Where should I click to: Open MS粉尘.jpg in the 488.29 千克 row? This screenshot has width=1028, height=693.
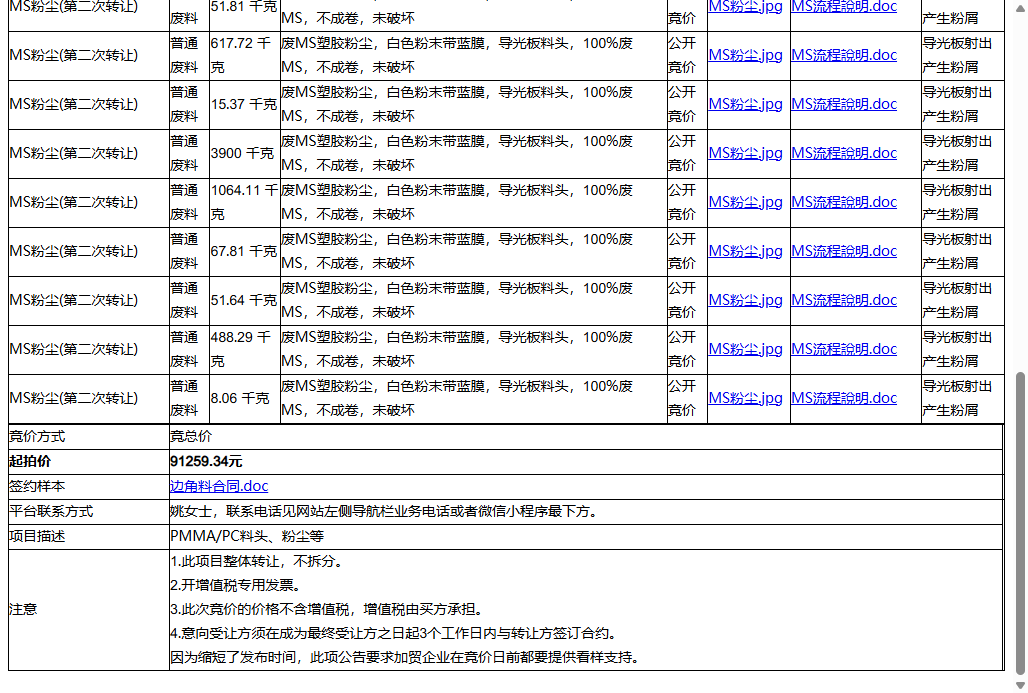click(745, 349)
